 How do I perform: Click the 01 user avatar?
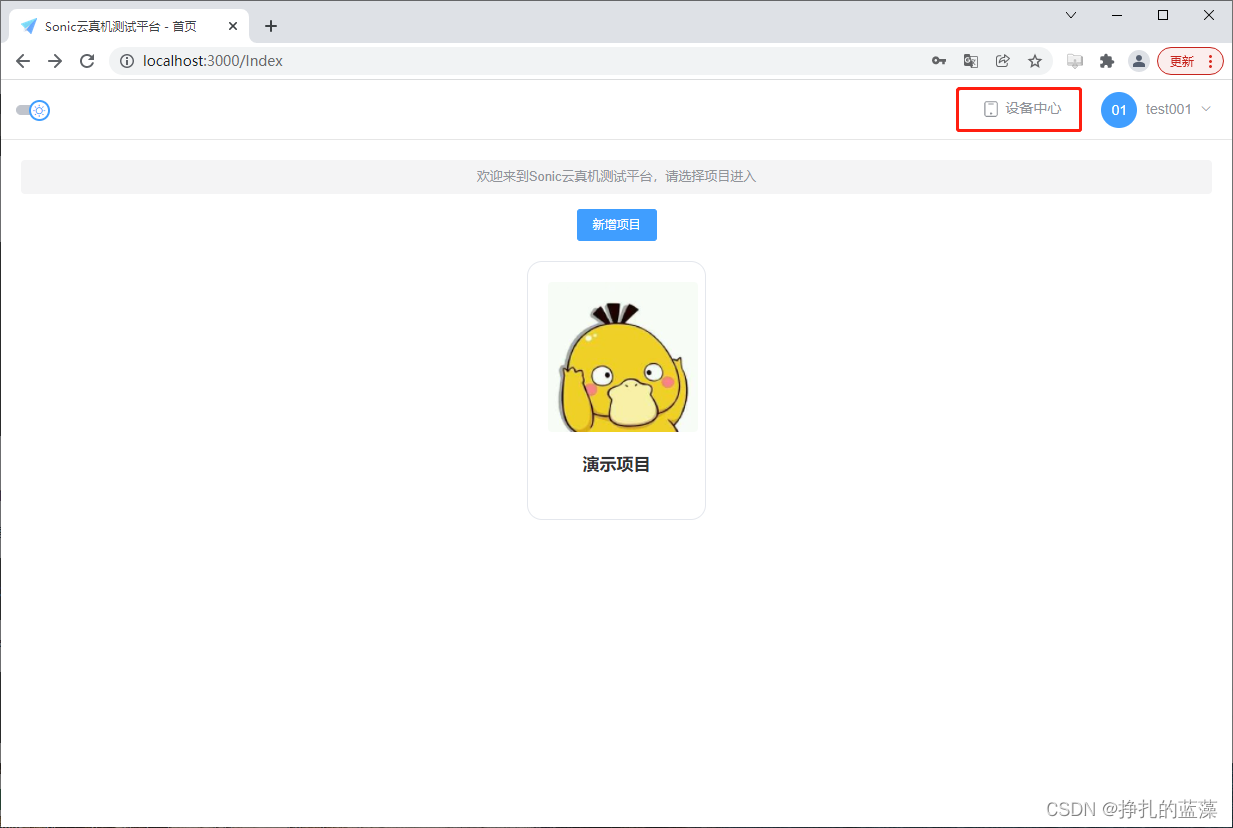(x=1119, y=110)
